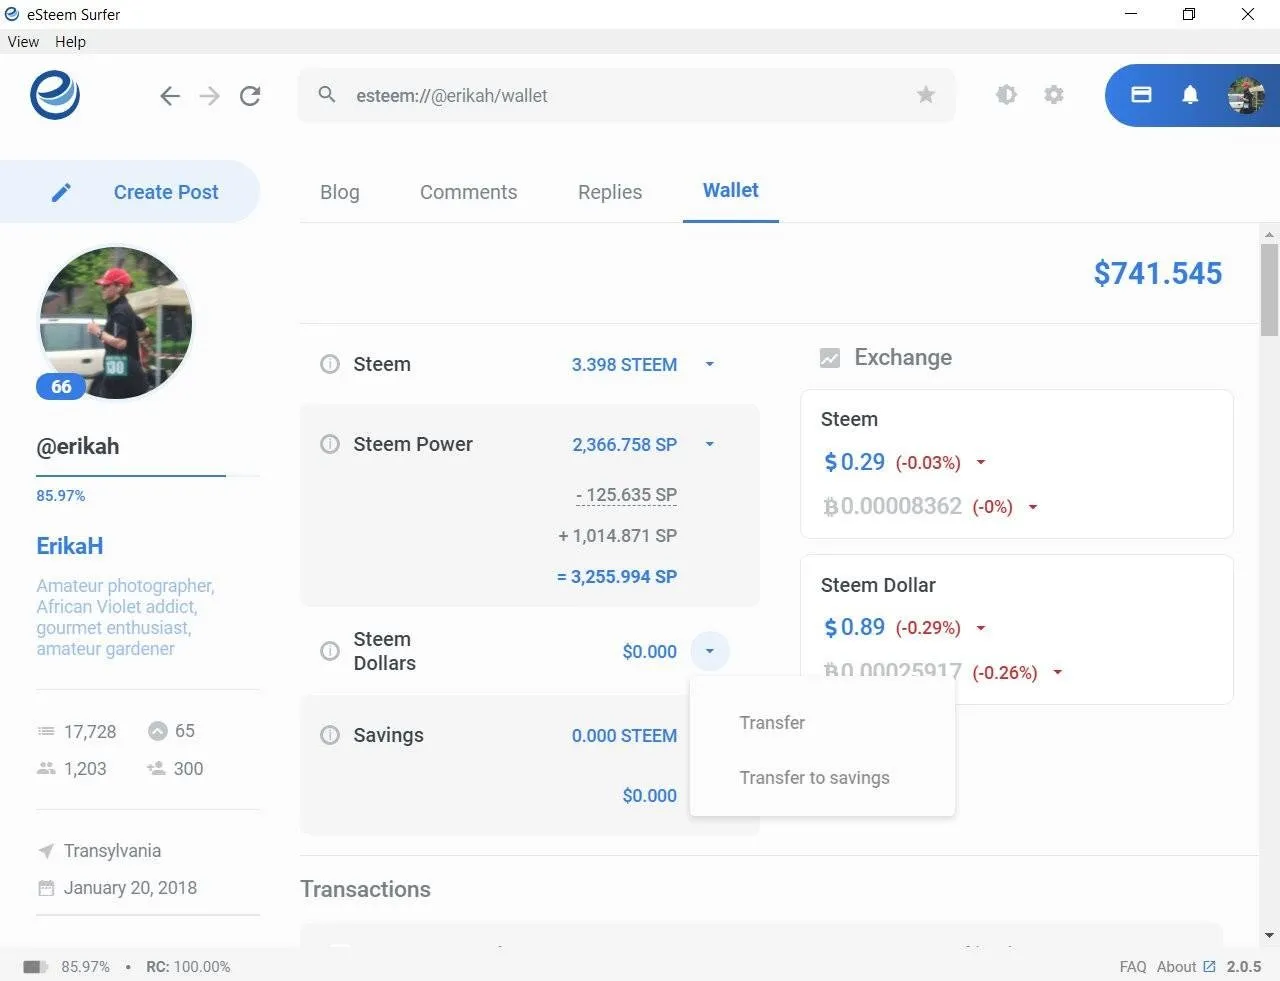
Task: Open the FAQ link
Action: click(1133, 967)
